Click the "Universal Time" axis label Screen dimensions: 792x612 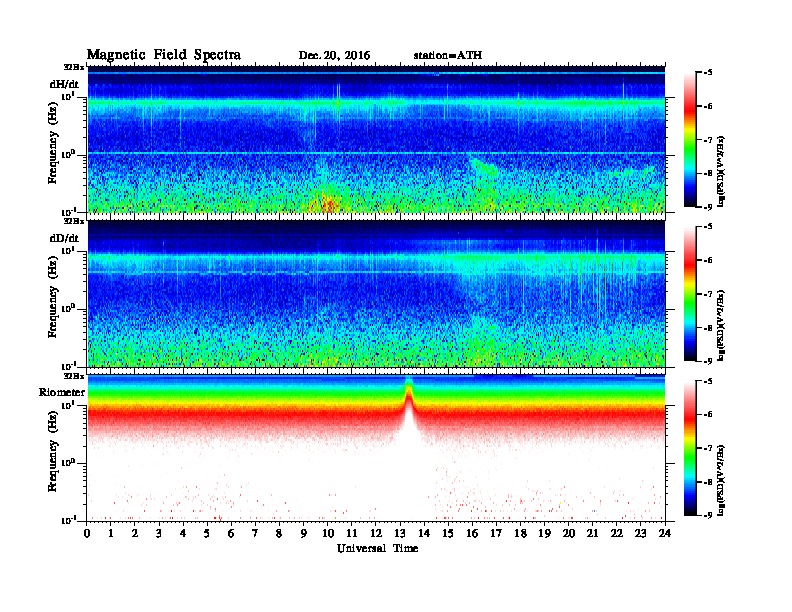pos(377,548)
